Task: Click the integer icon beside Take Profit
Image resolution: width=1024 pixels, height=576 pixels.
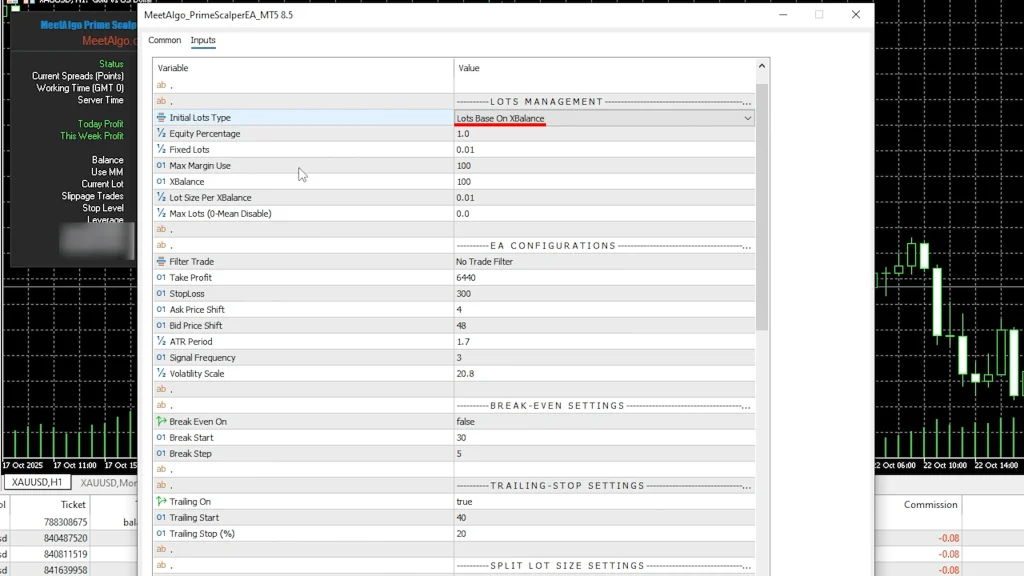Action: pyautogui.click(x=161, y=278)
